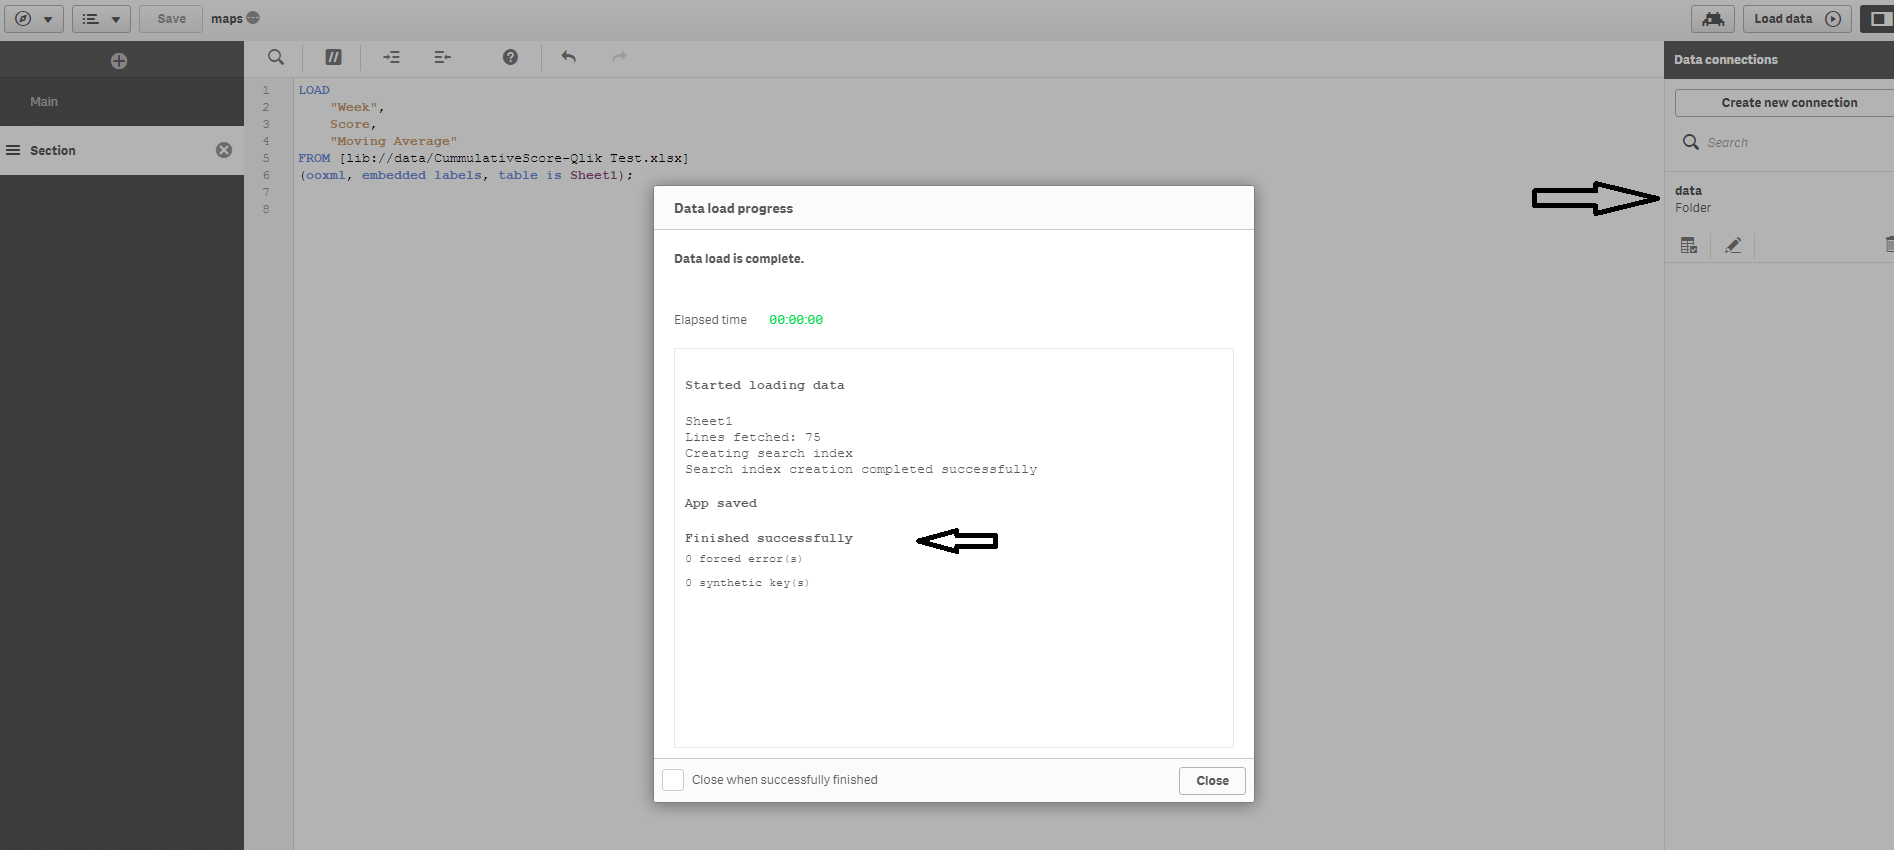Click "Moving Average" field in script
1894x850 pixels.
393,141
